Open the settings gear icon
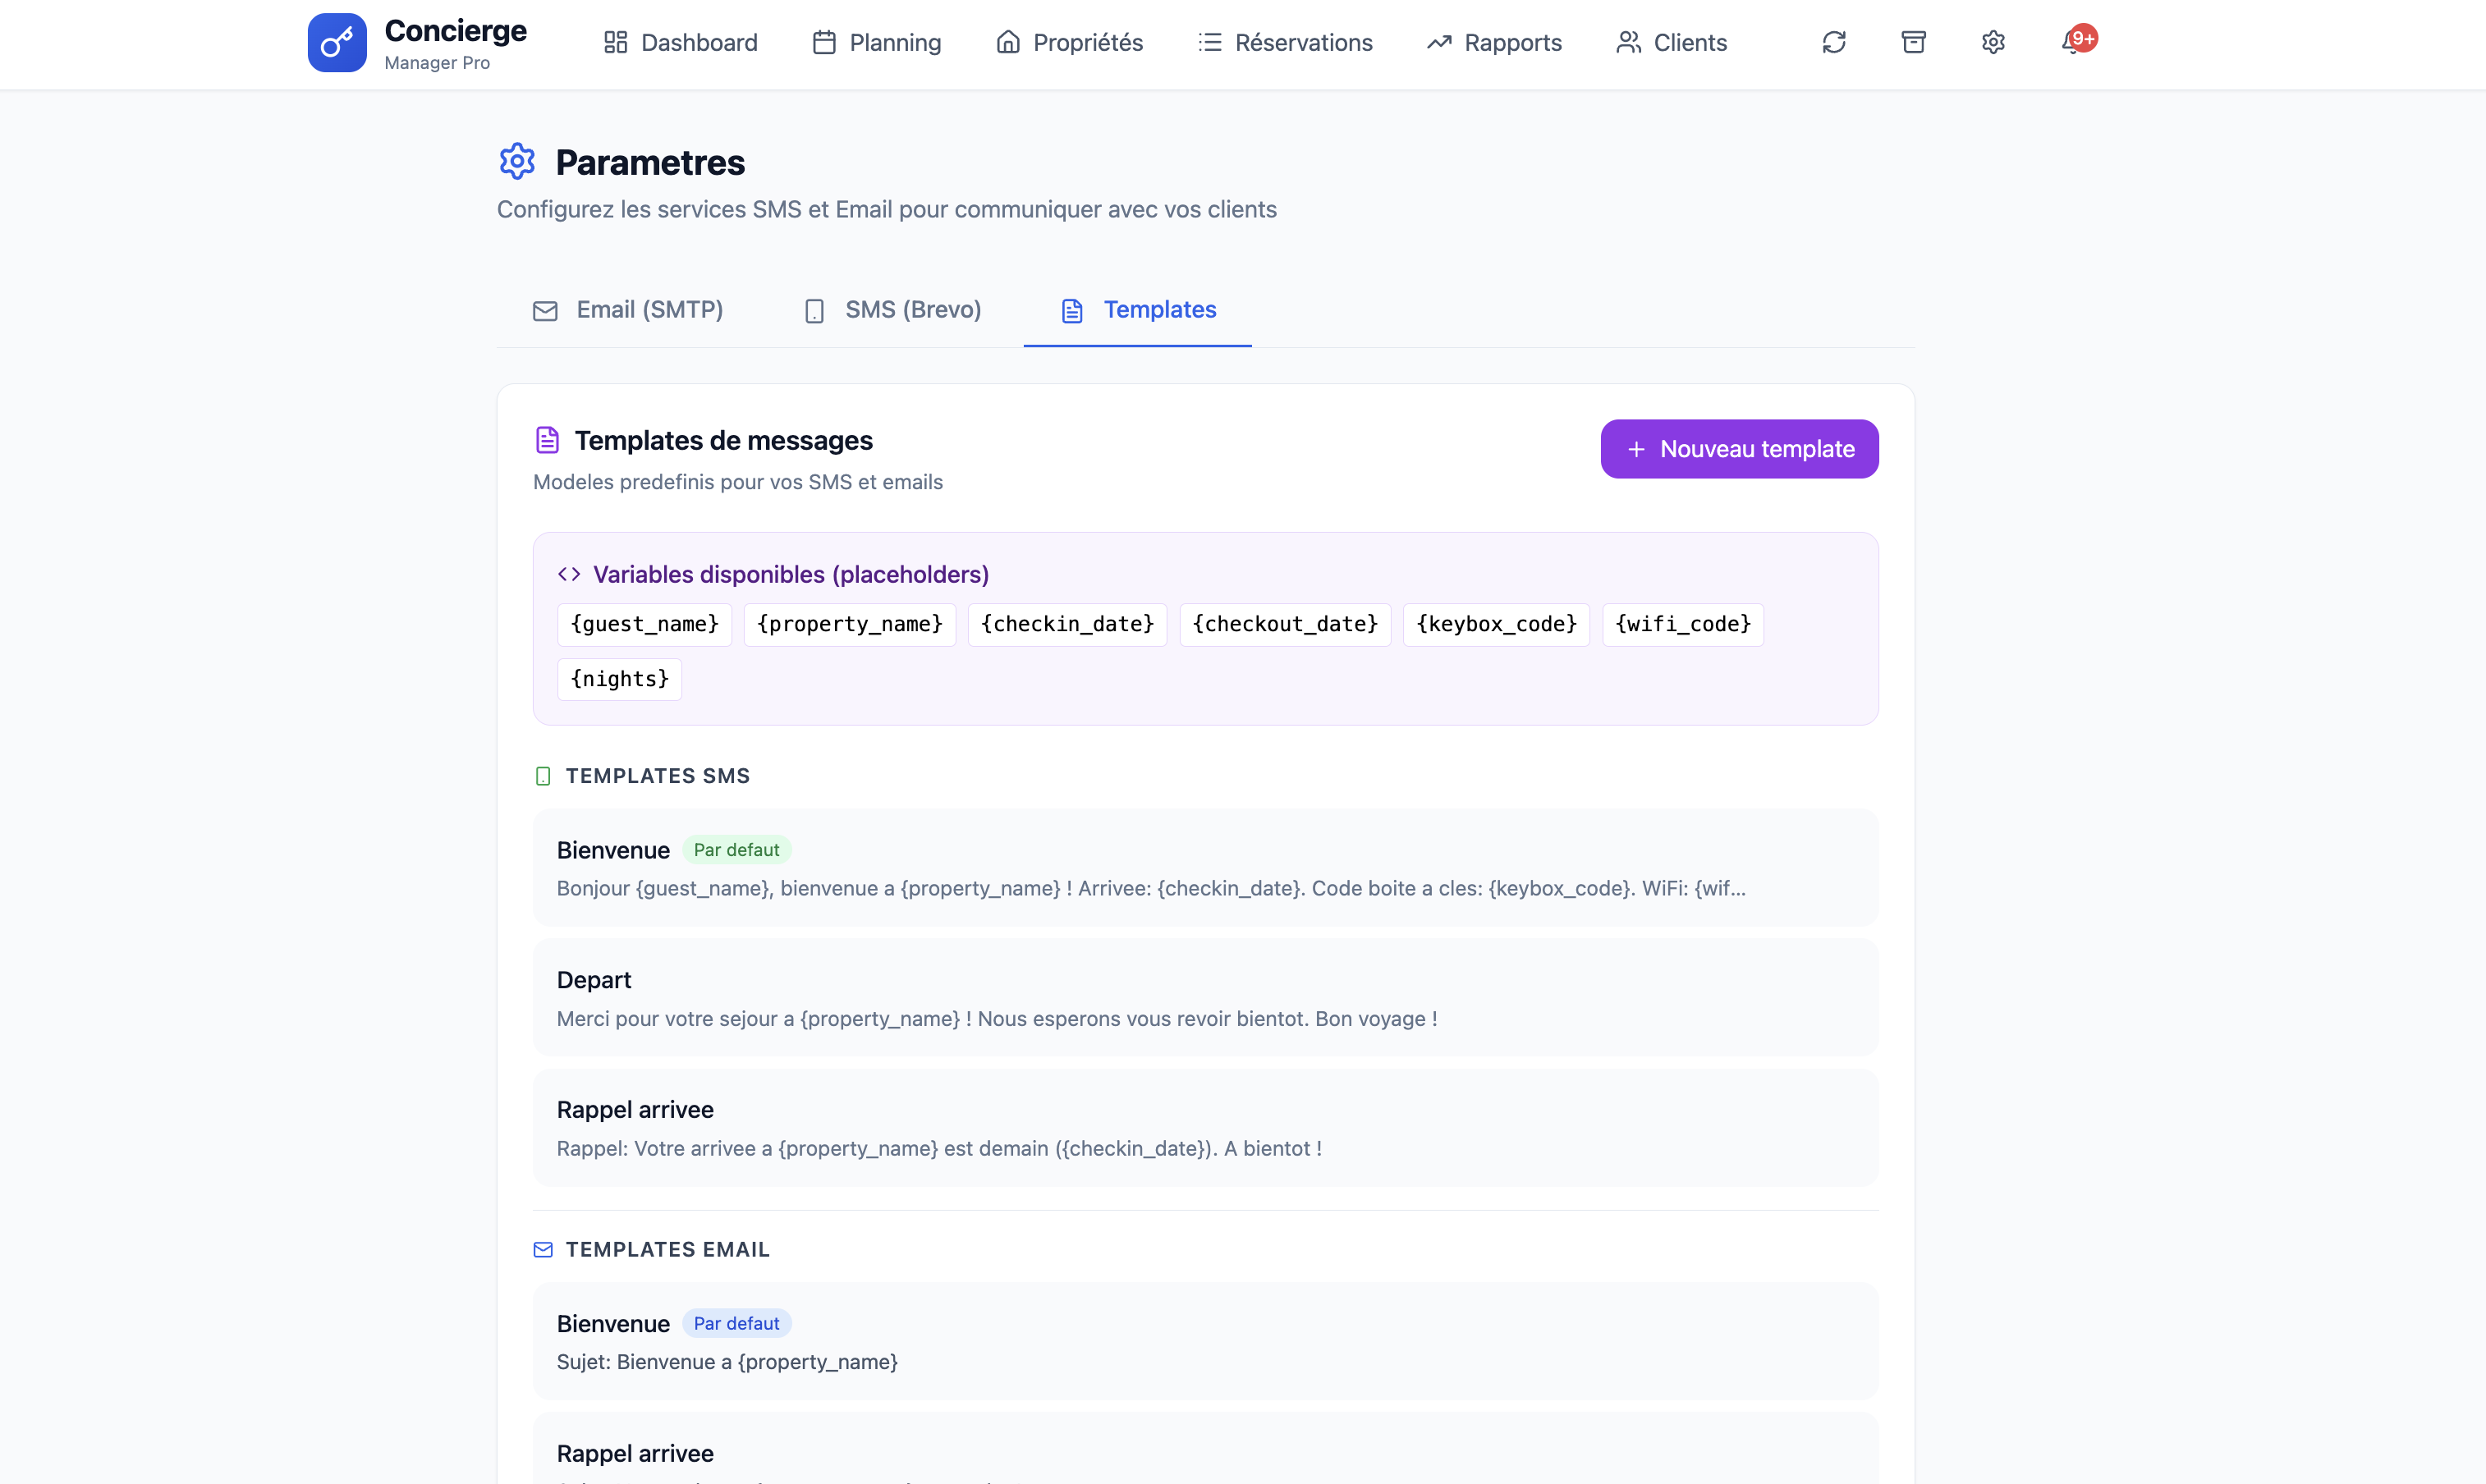The height and width of the screenshot is (1484, 2486). [1992, 42]
